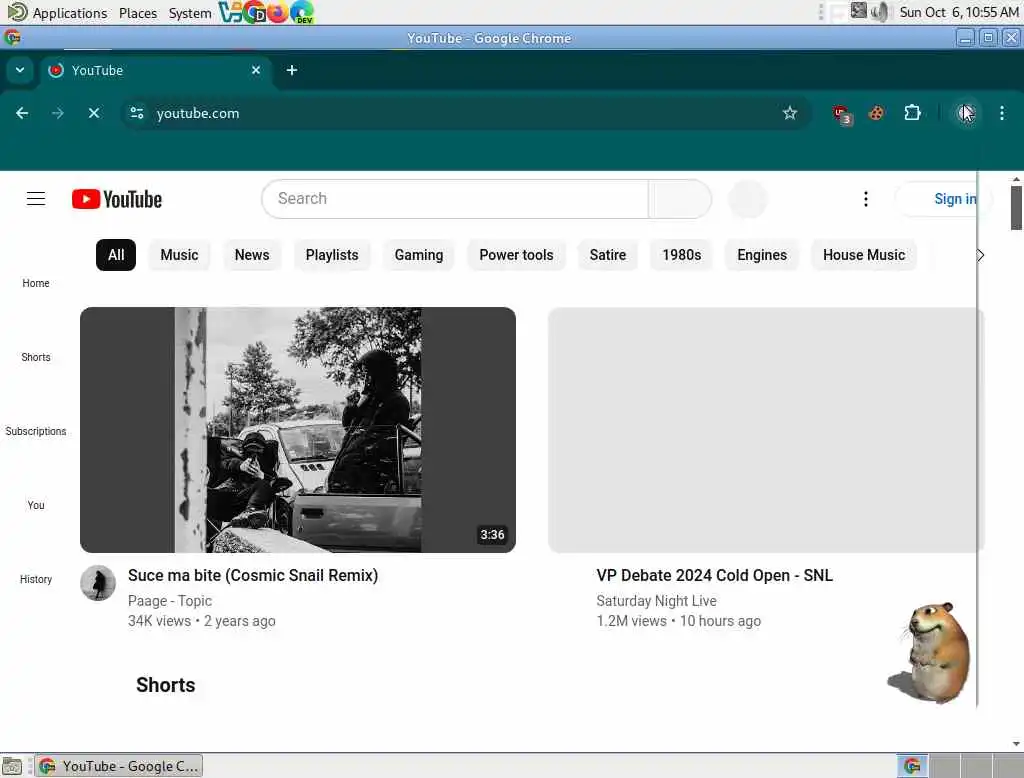
Task: Open Chrome three-dot menu
Action: point(1002,113)
